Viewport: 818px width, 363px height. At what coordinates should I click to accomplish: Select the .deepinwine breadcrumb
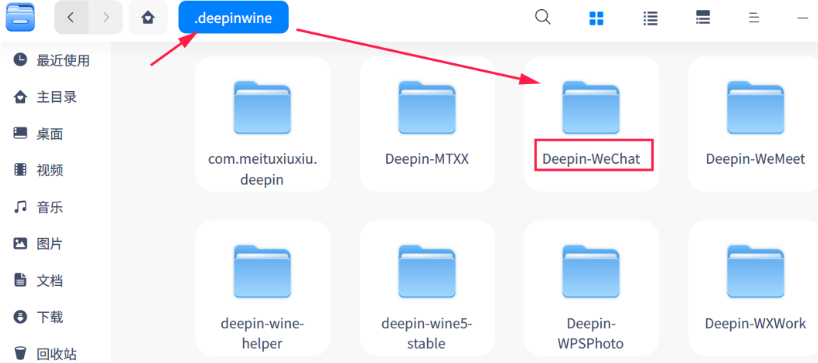coord(233,17)
